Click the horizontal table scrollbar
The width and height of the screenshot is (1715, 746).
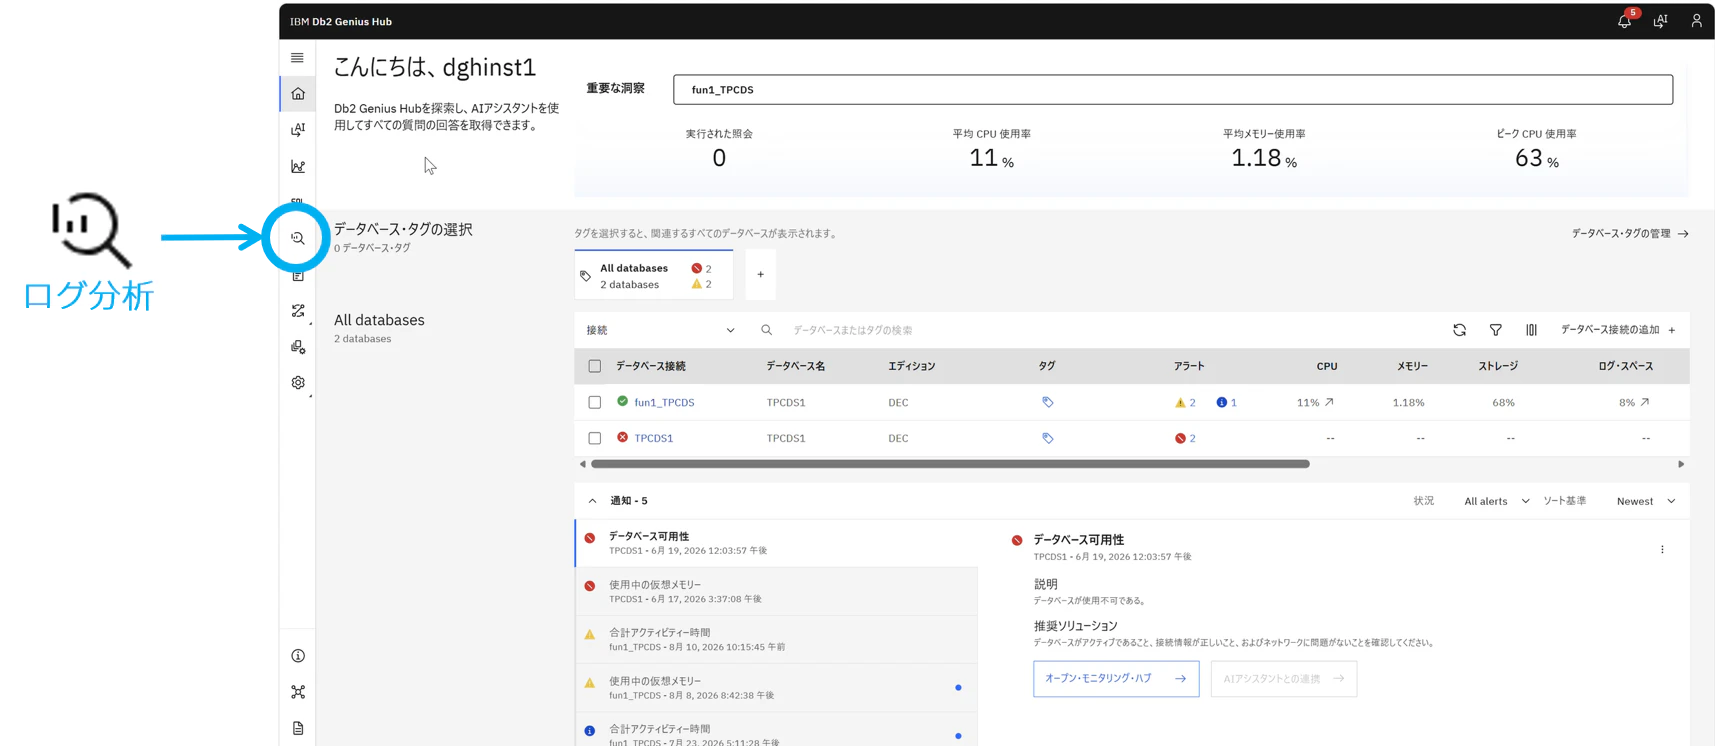pos(950,464)
